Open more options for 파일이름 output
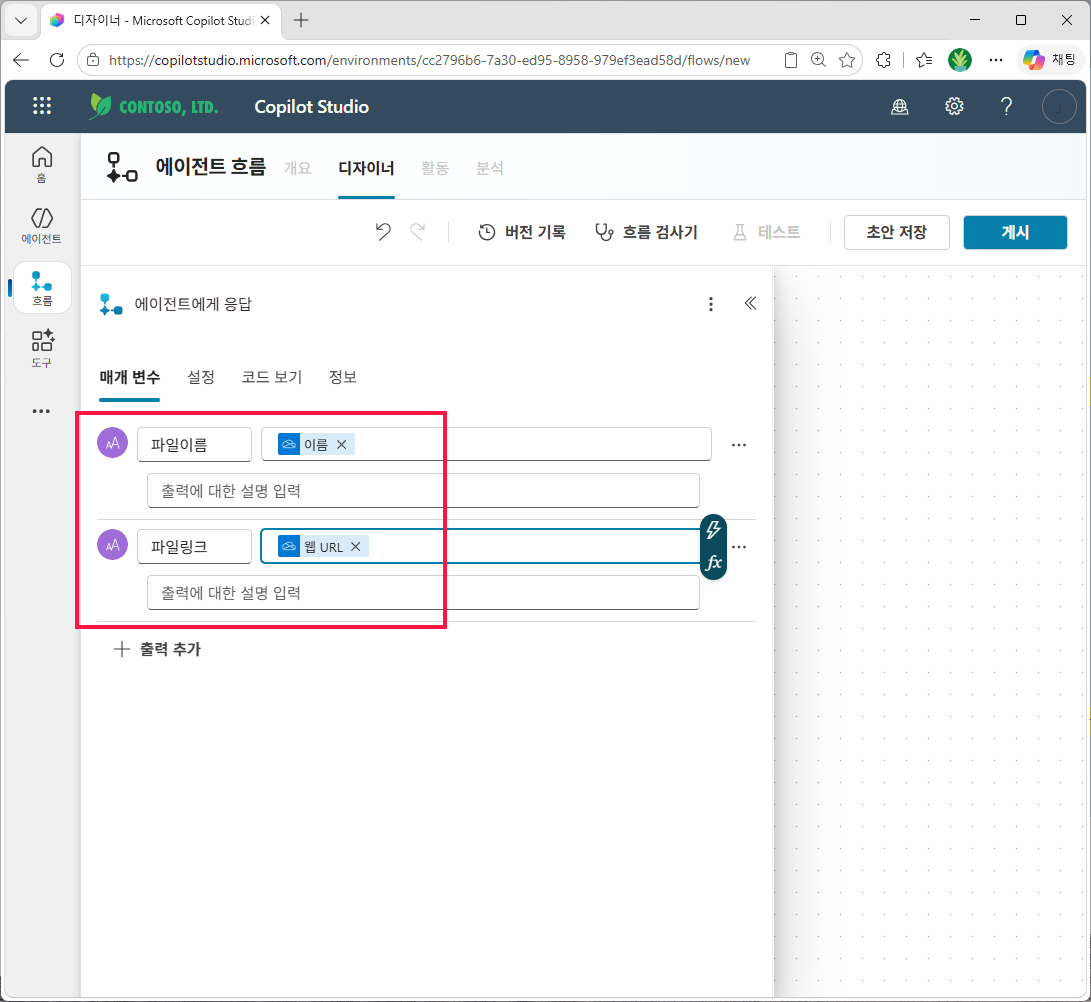This screenshot has height=1002, width=1091. pyautogui.click(x=739, y=445)
